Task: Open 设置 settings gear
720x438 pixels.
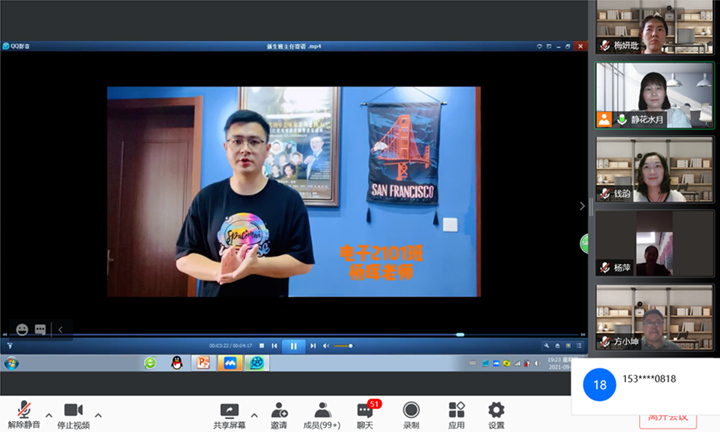Action: pos(496,410)
